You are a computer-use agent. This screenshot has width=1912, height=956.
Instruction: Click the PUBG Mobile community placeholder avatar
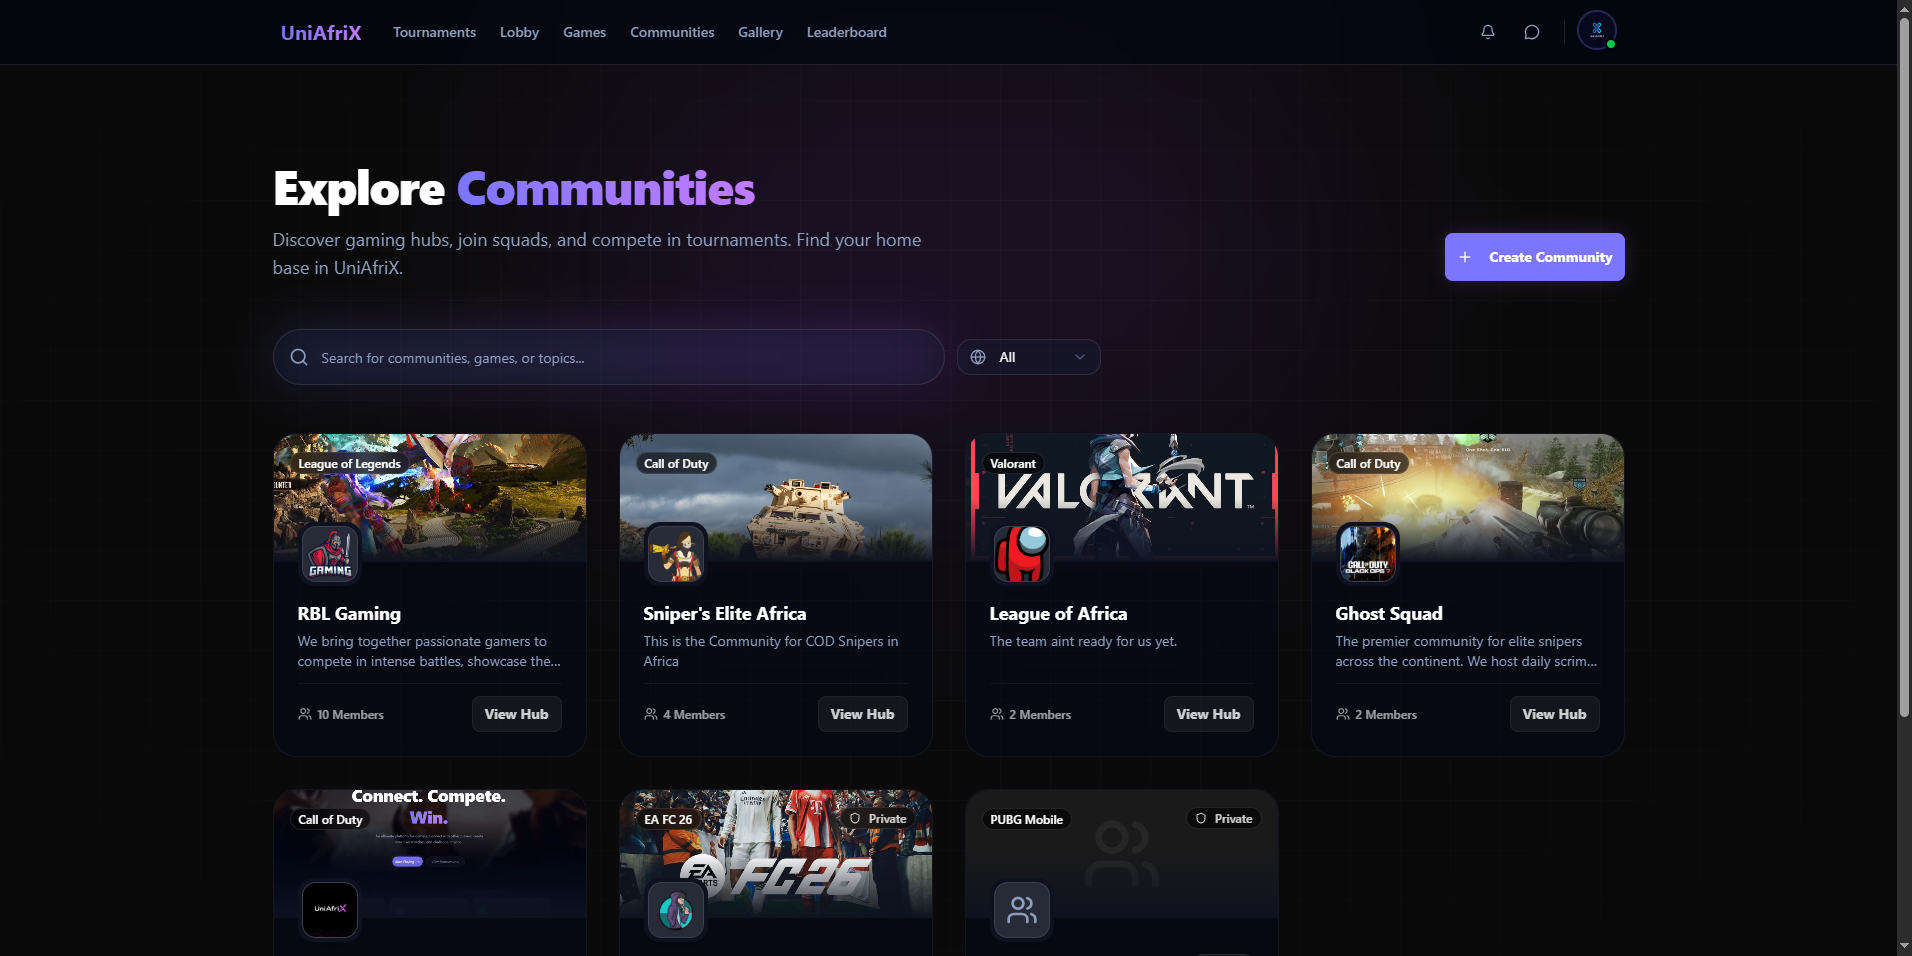(1022, 909)
